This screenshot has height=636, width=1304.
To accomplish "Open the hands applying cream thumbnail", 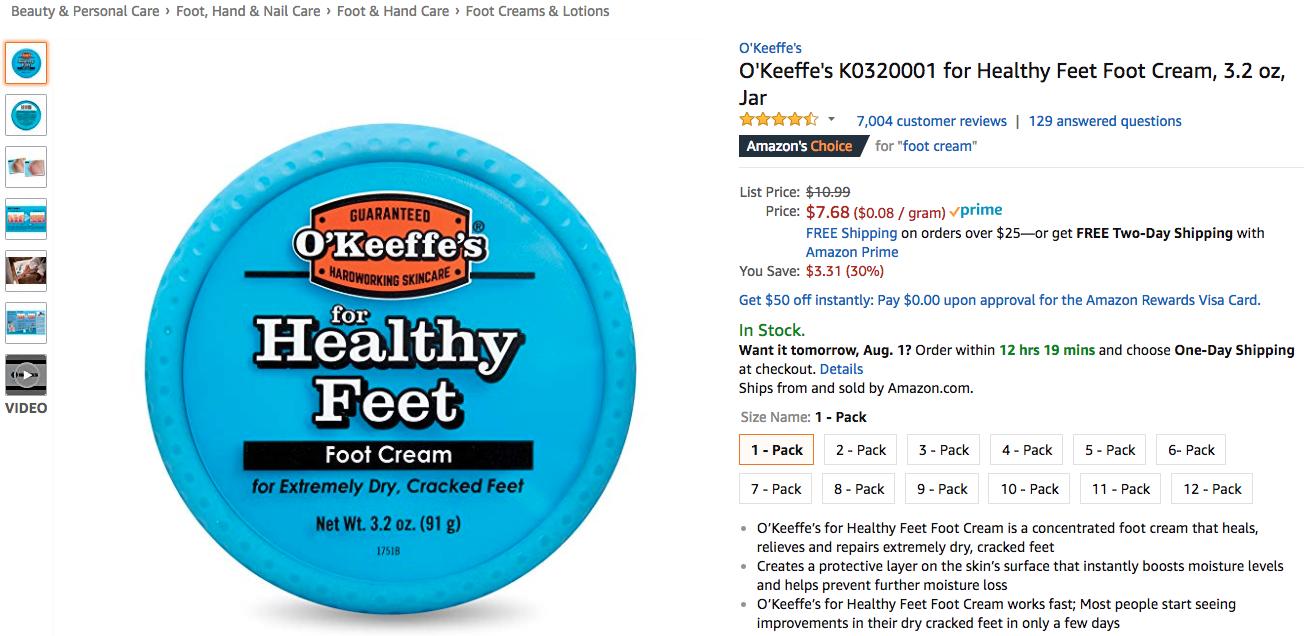I will (x=26, y=270).
